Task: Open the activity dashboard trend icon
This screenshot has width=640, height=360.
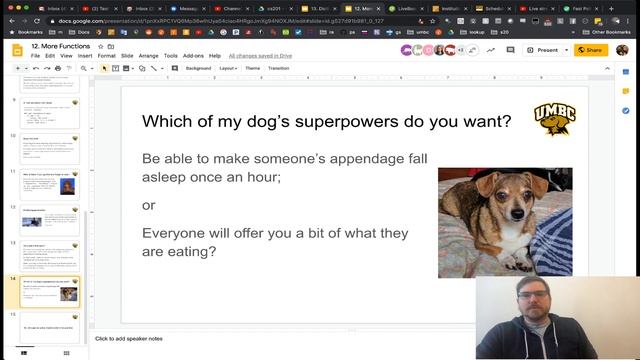Action: pyautogui.click(x=491, y=50)
